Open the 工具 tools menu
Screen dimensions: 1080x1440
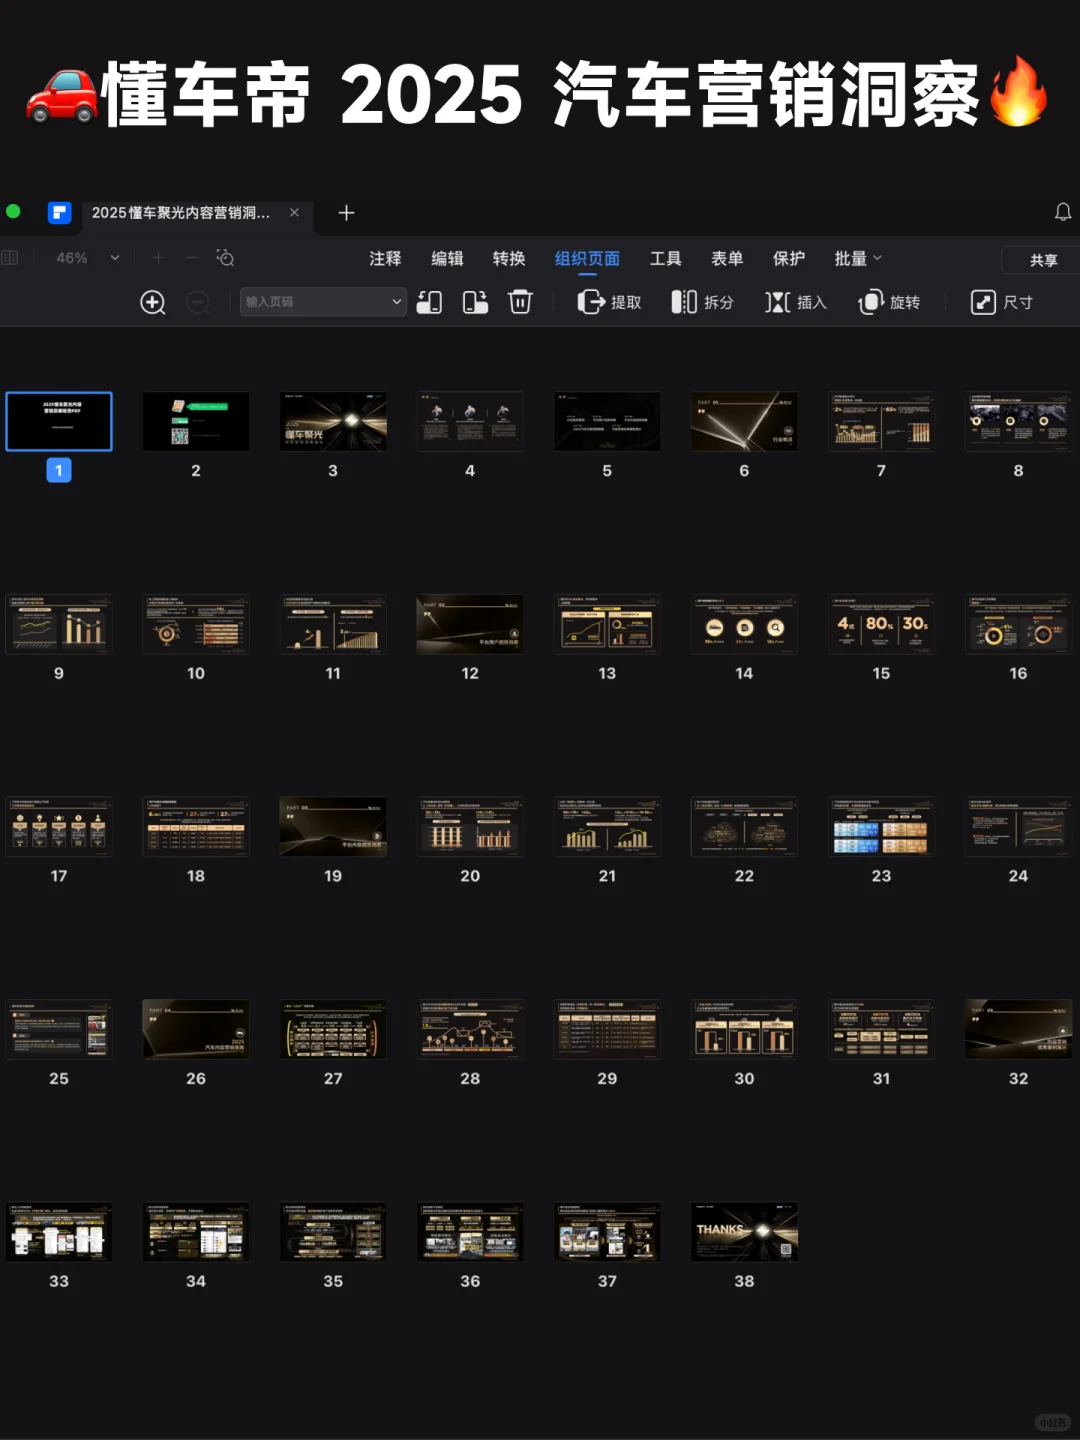pos(665,259)
